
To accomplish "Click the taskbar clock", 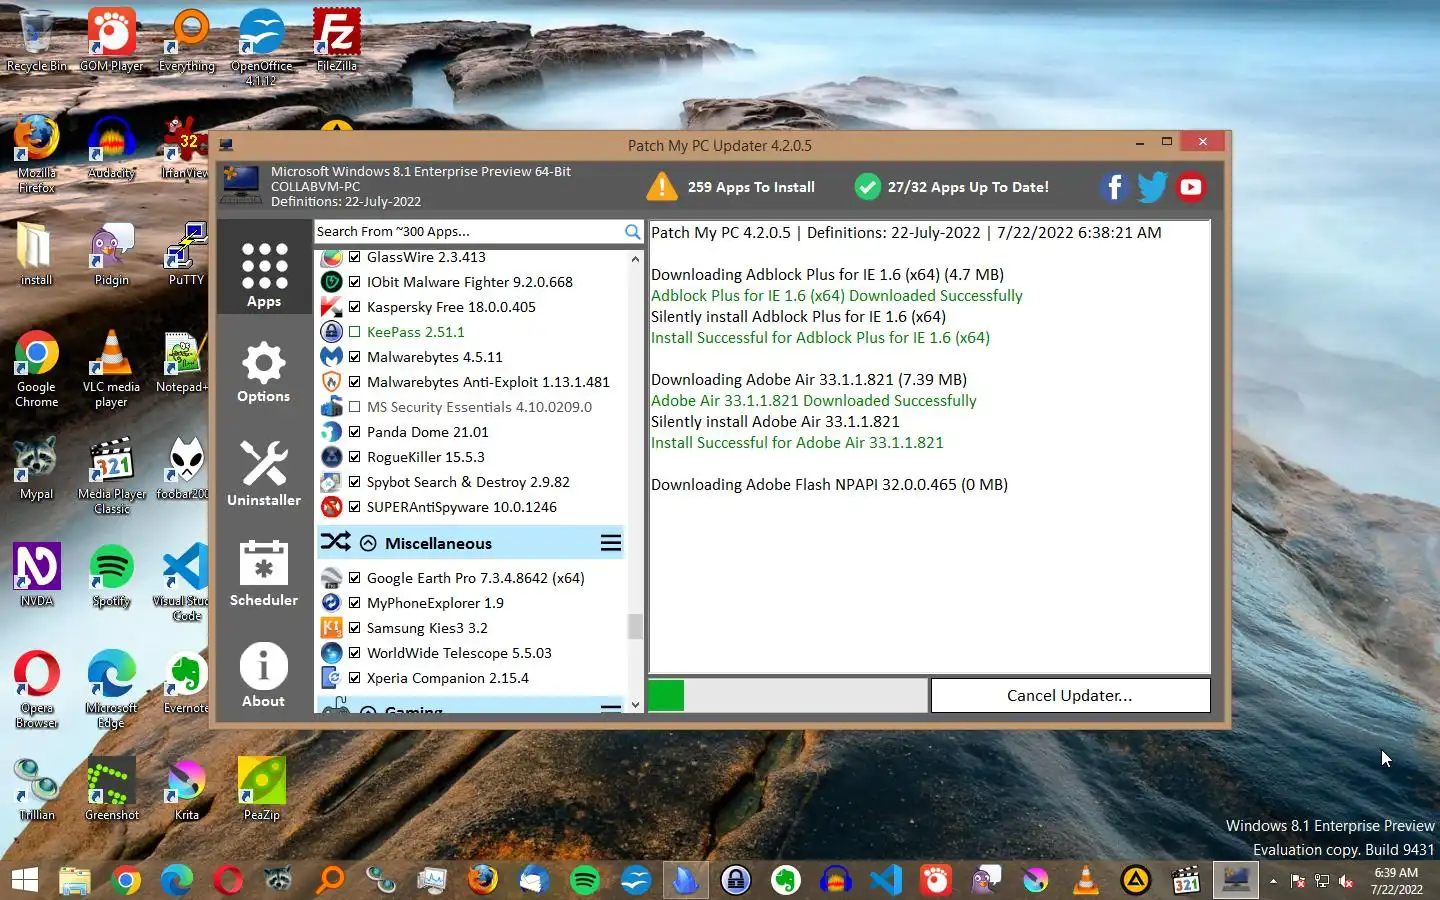I will [1396, 881].
